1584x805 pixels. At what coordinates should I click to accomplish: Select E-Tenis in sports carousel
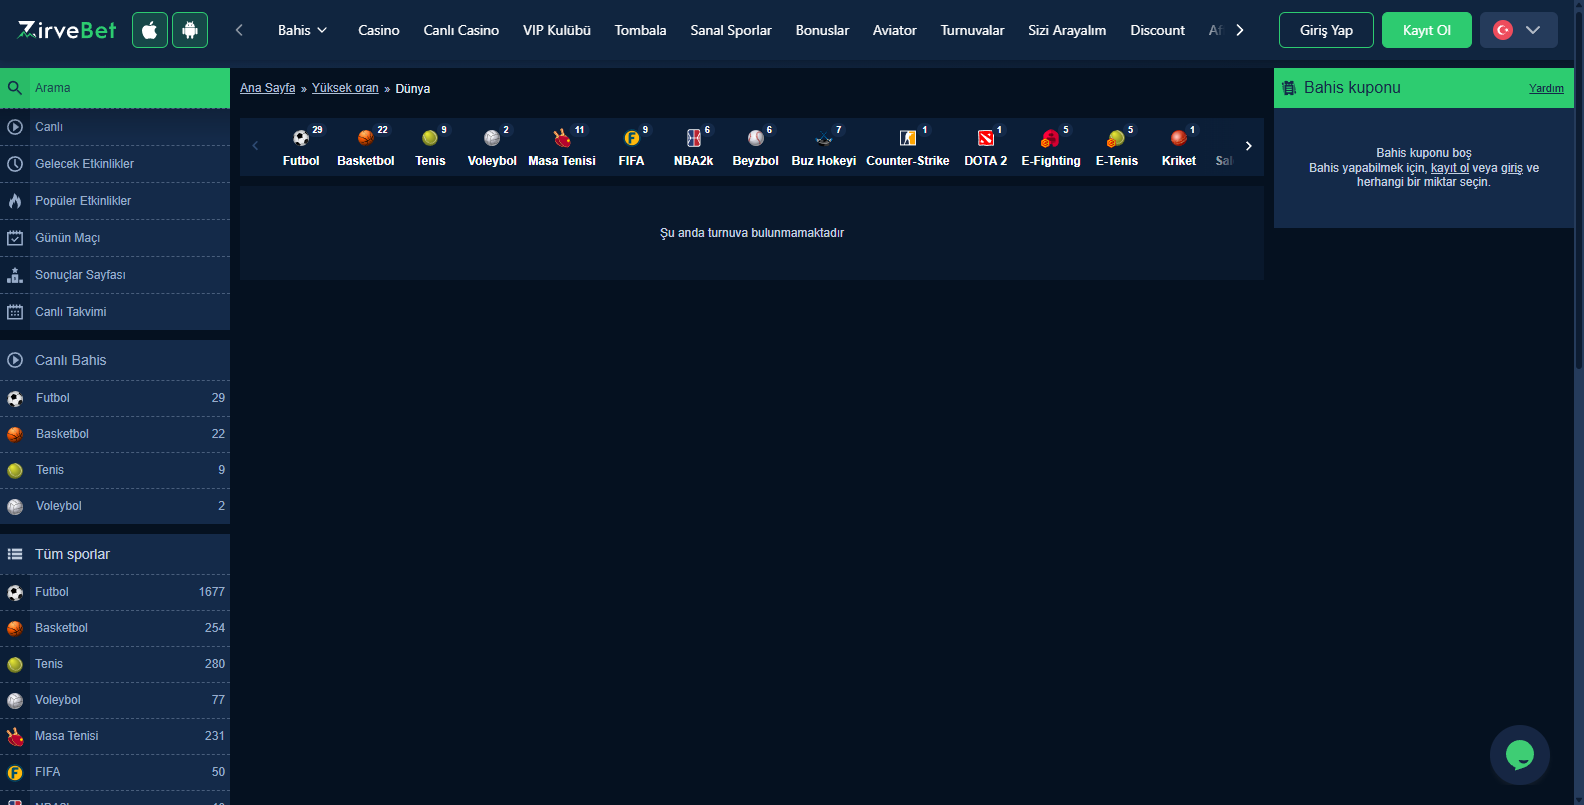pyautogui.click(x=1117, y=147)
